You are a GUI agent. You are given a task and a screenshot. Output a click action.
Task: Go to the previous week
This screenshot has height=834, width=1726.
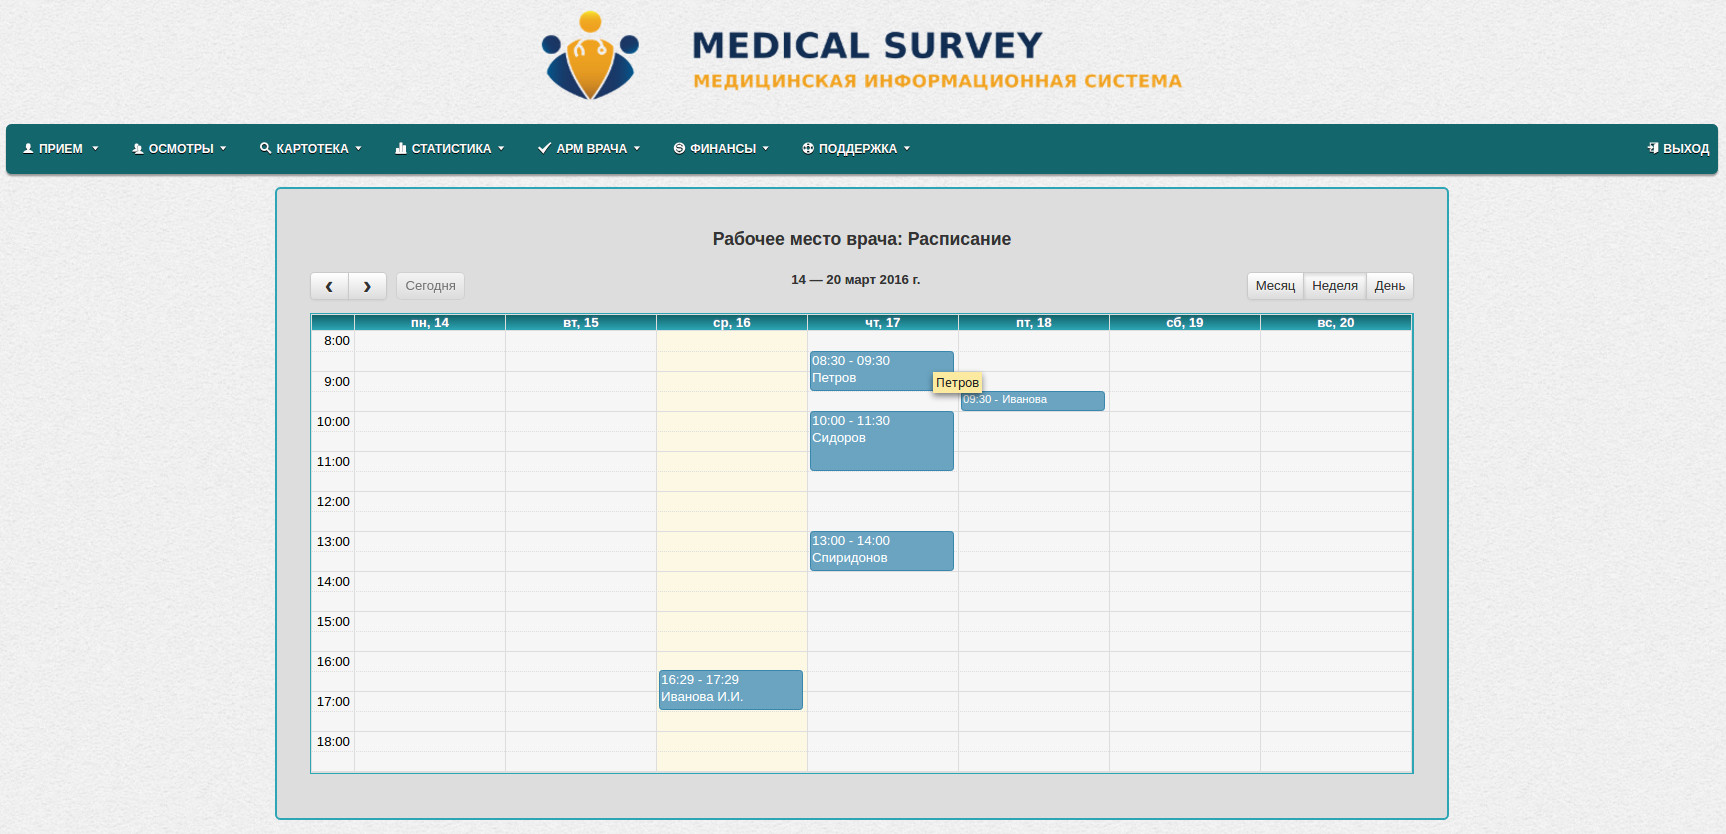tap(329, 286)
